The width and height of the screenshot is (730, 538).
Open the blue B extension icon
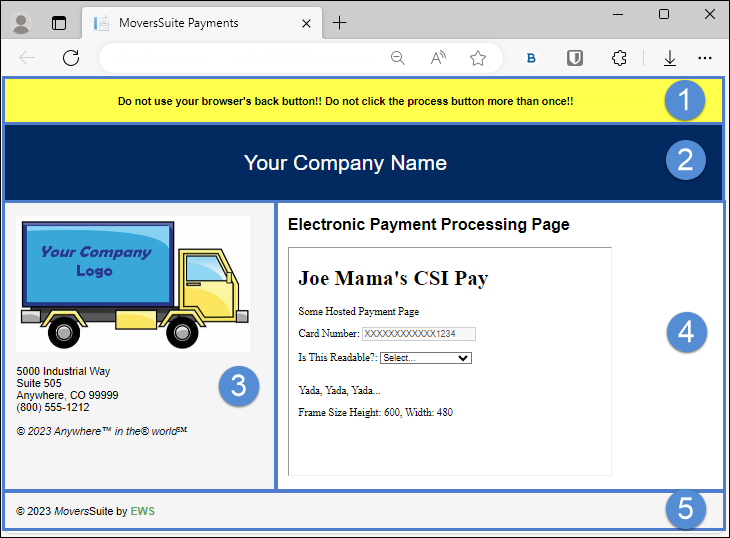tap(531, 58)
